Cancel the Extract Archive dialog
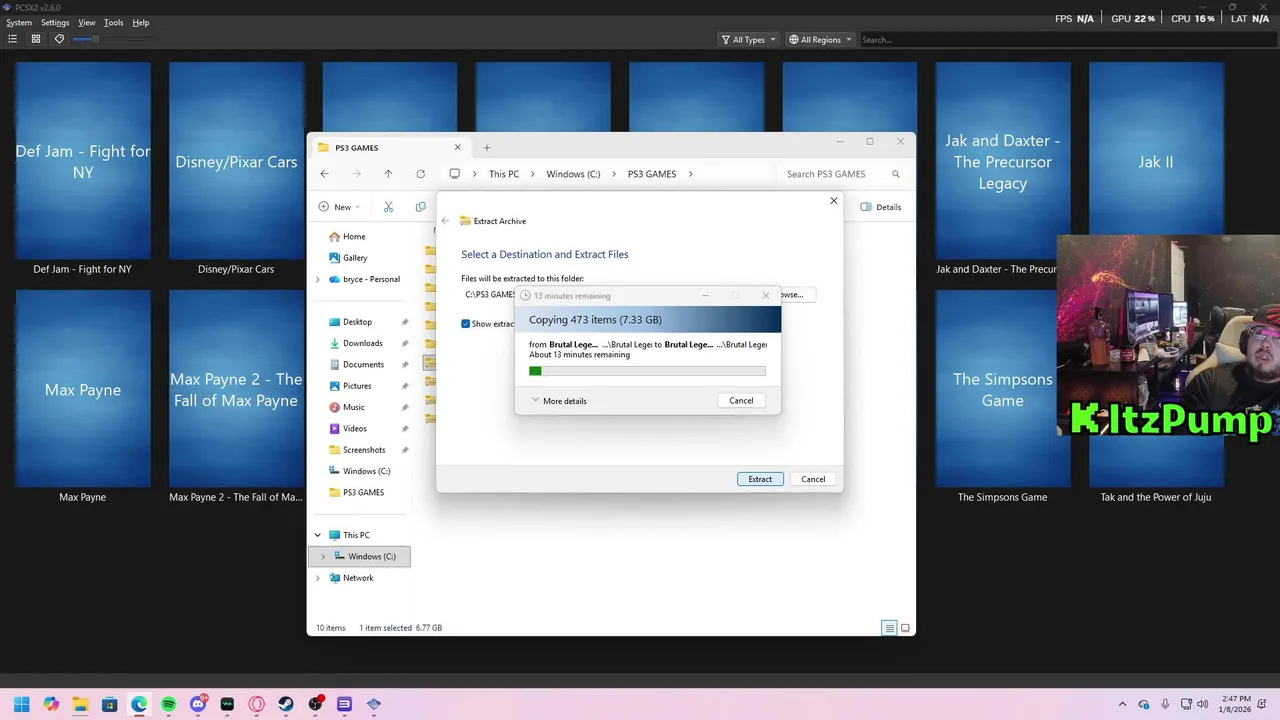The image size is (1280, 720). pos(813,479)
